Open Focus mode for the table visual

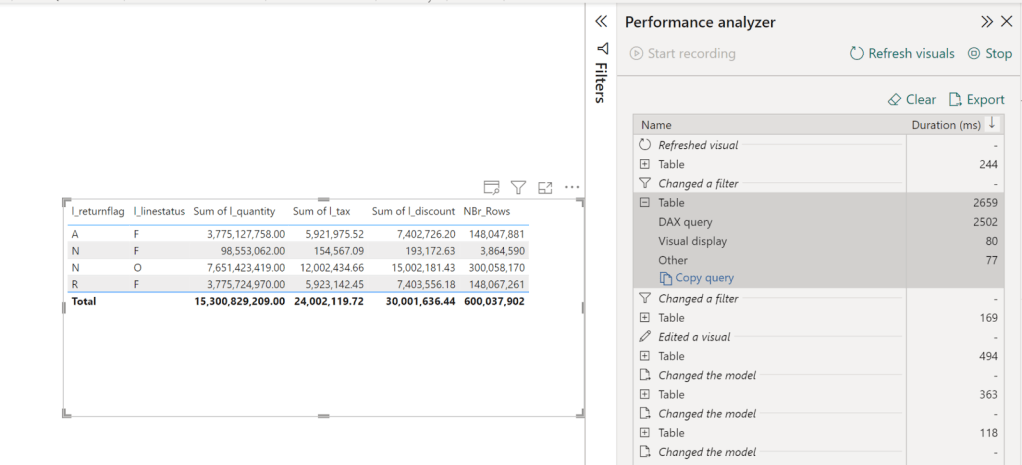coord(545,187)
